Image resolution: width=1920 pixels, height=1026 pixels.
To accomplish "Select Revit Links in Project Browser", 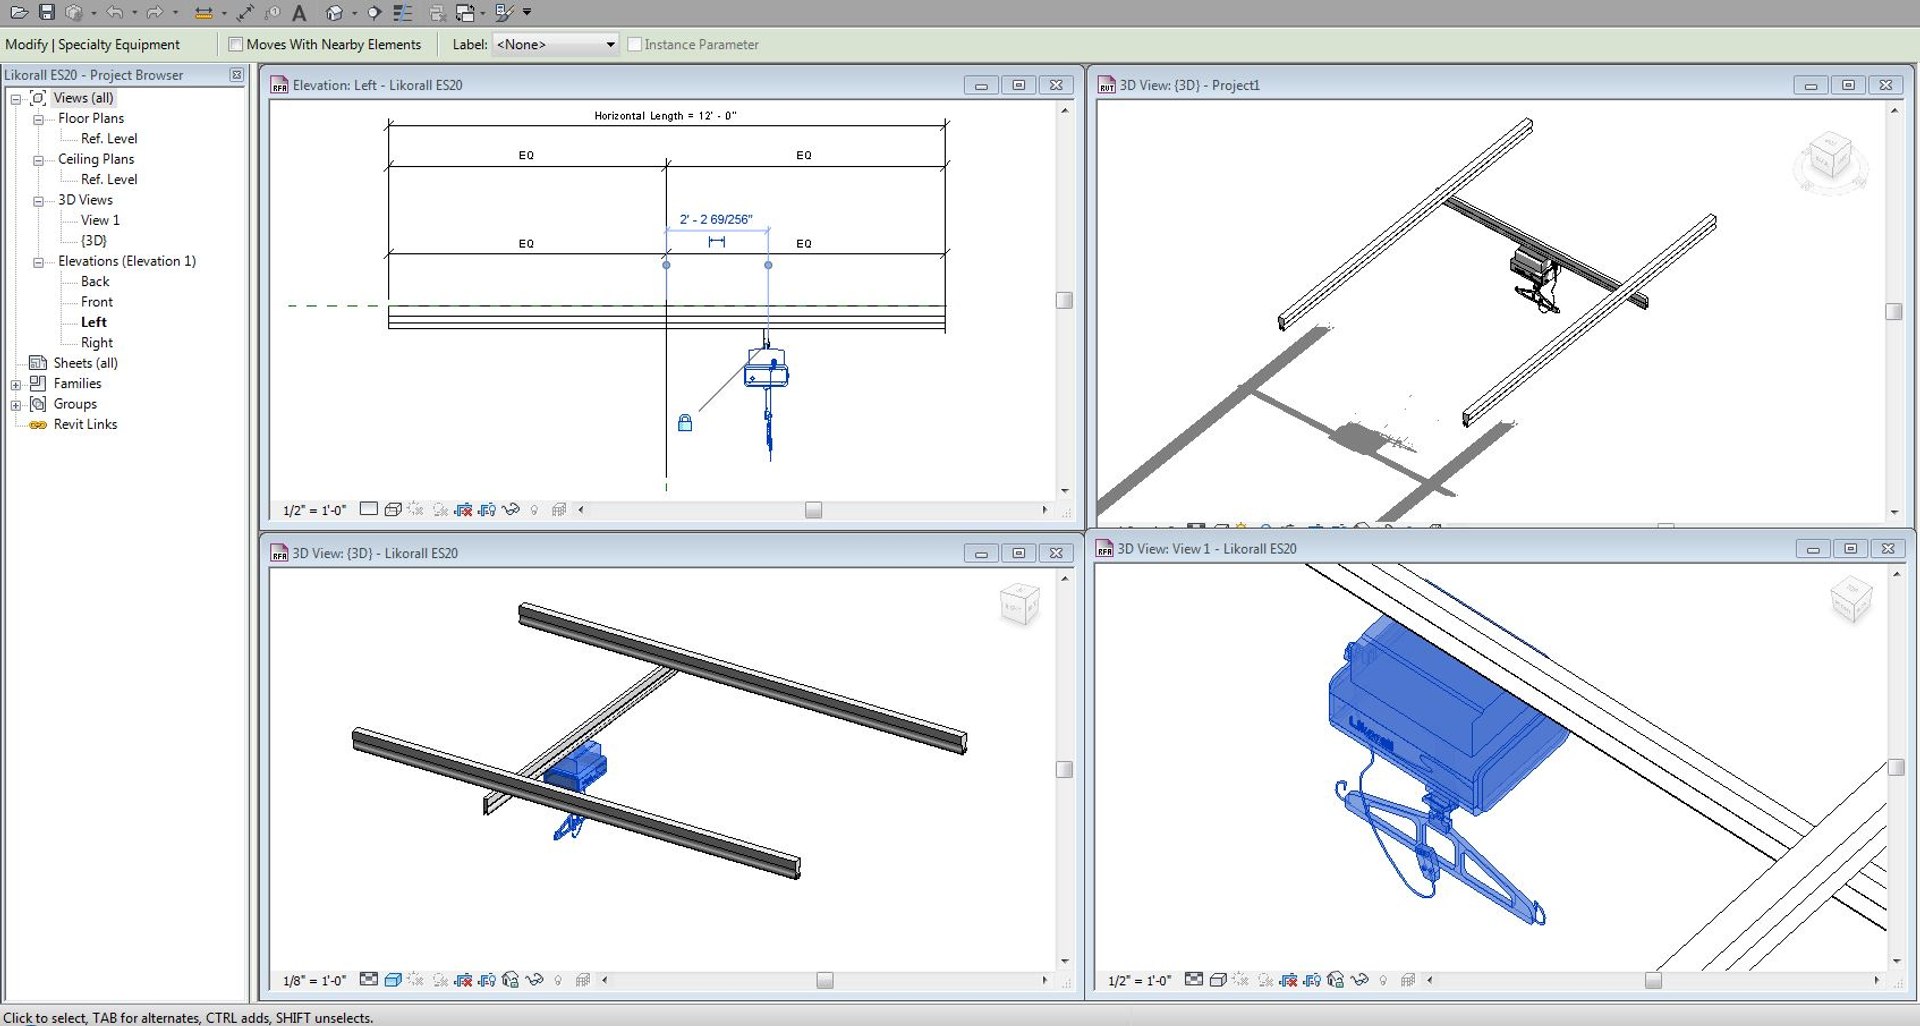I will pyautogui.click(x=85, y=424).
